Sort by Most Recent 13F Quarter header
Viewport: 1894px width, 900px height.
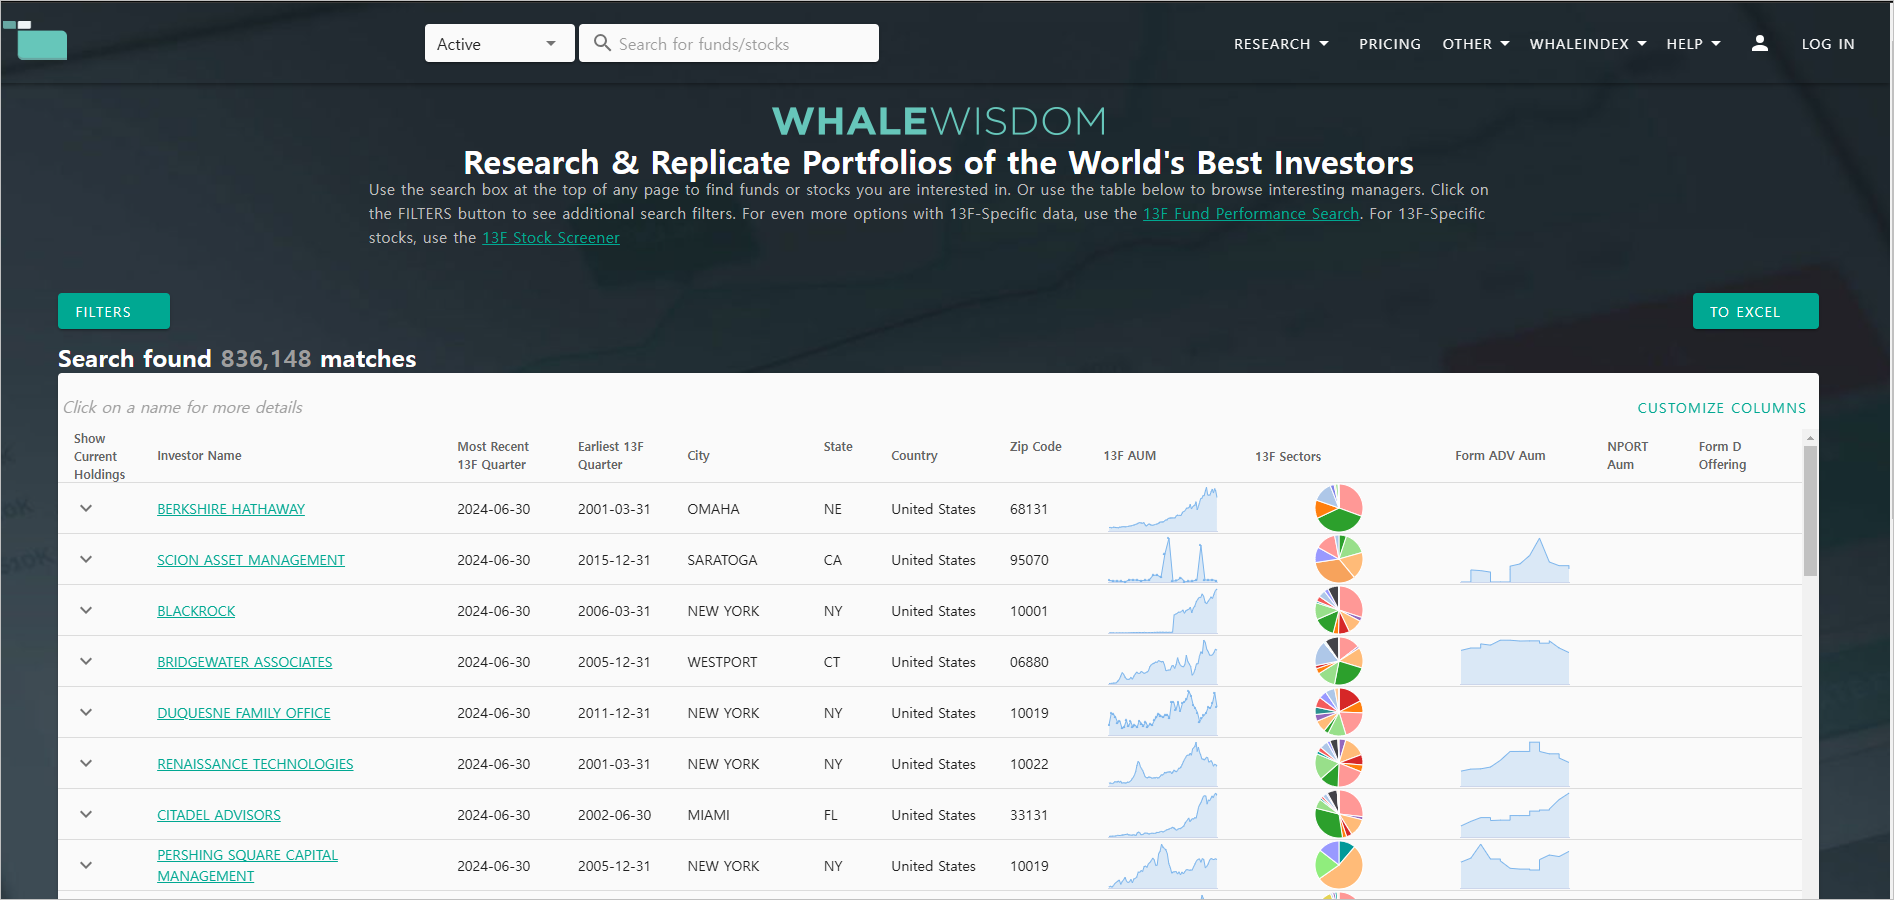(x=493, y=455)
